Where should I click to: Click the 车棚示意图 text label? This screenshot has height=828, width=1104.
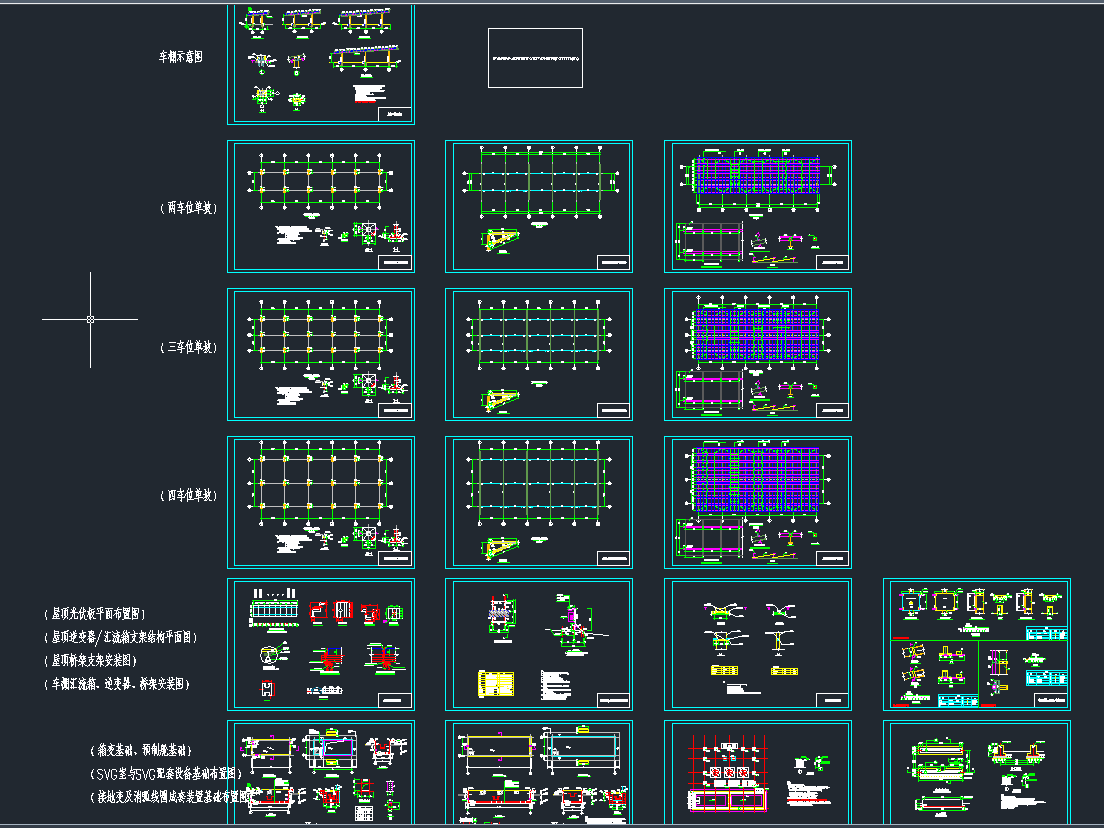coord(181,58)
